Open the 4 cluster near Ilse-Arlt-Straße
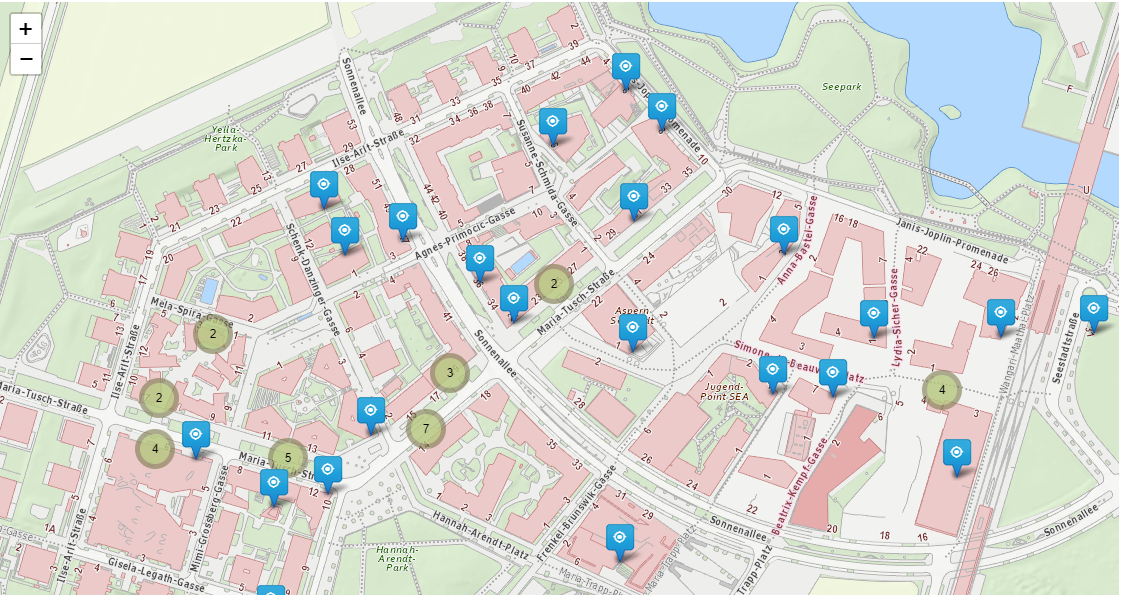This screenshot has width=1121, height=595. (x=155, y=448)
